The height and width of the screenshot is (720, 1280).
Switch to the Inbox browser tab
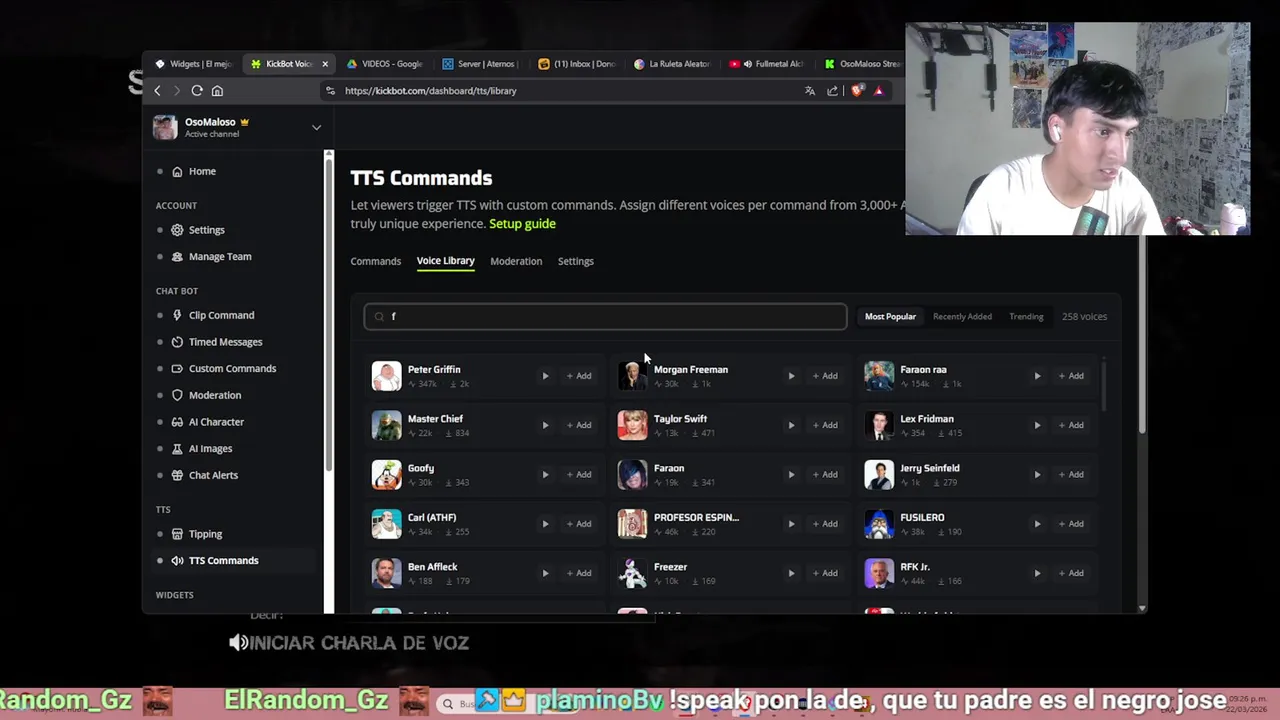click(576, 64)
